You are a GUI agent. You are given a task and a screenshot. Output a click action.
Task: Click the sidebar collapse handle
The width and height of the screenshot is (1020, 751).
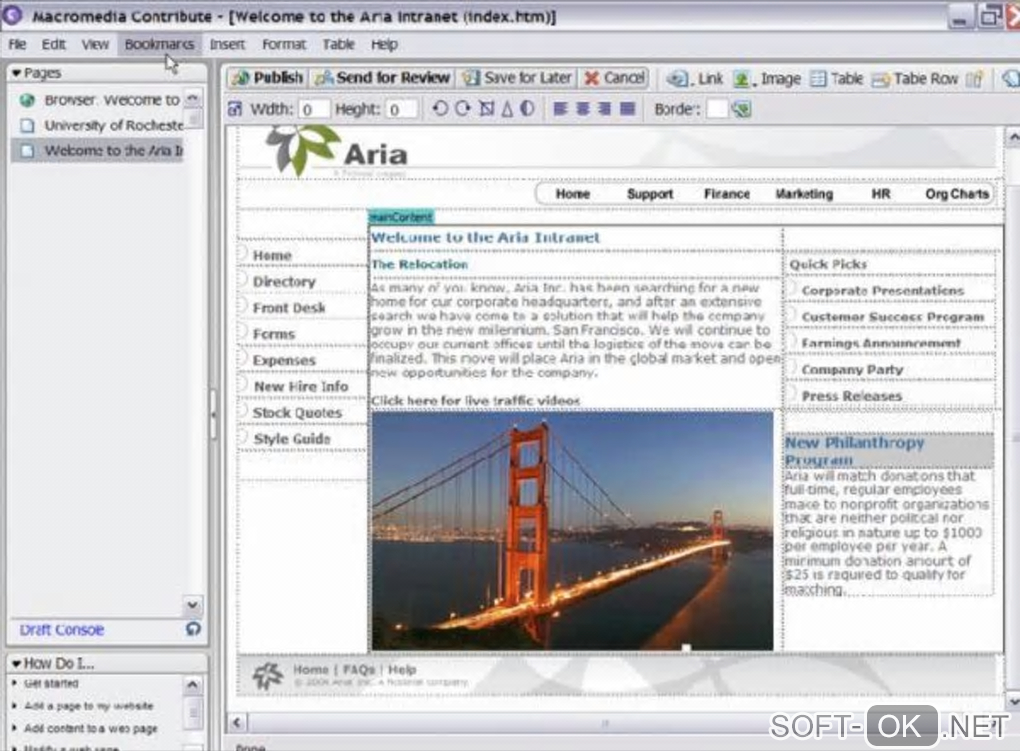click(213, 414)
